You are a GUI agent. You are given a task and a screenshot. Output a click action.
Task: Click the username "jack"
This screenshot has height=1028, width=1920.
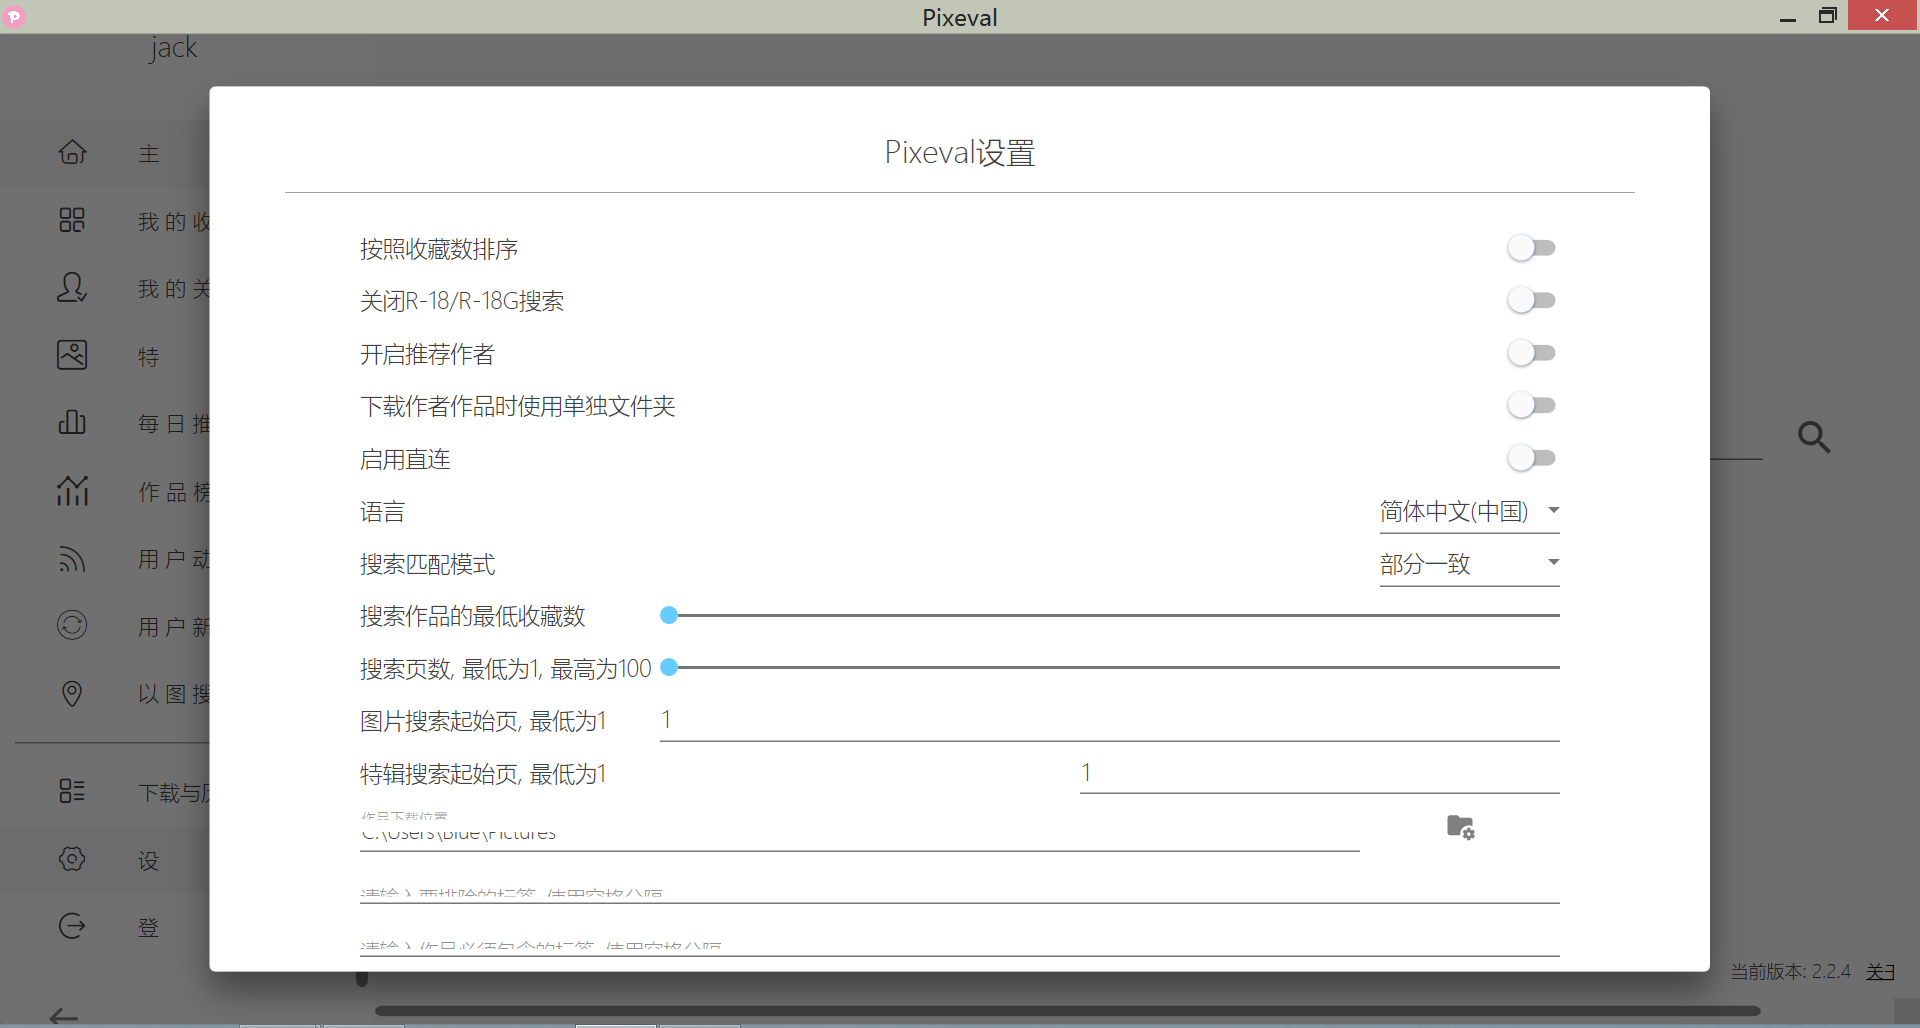(x=173, y=48)
